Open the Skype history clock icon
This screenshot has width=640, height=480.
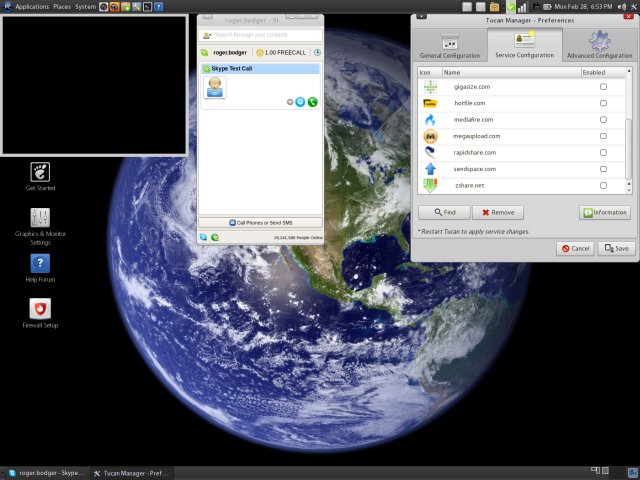(317, 53)
